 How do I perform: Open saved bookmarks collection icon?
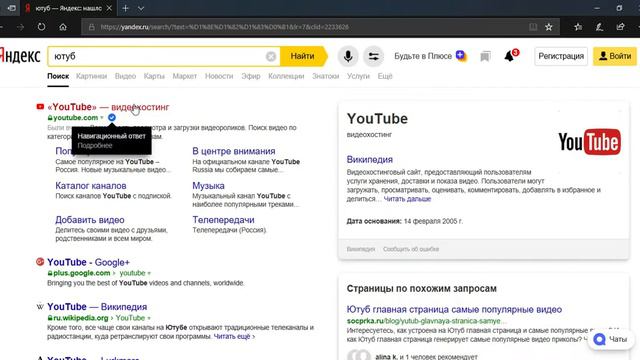(485, 56)
